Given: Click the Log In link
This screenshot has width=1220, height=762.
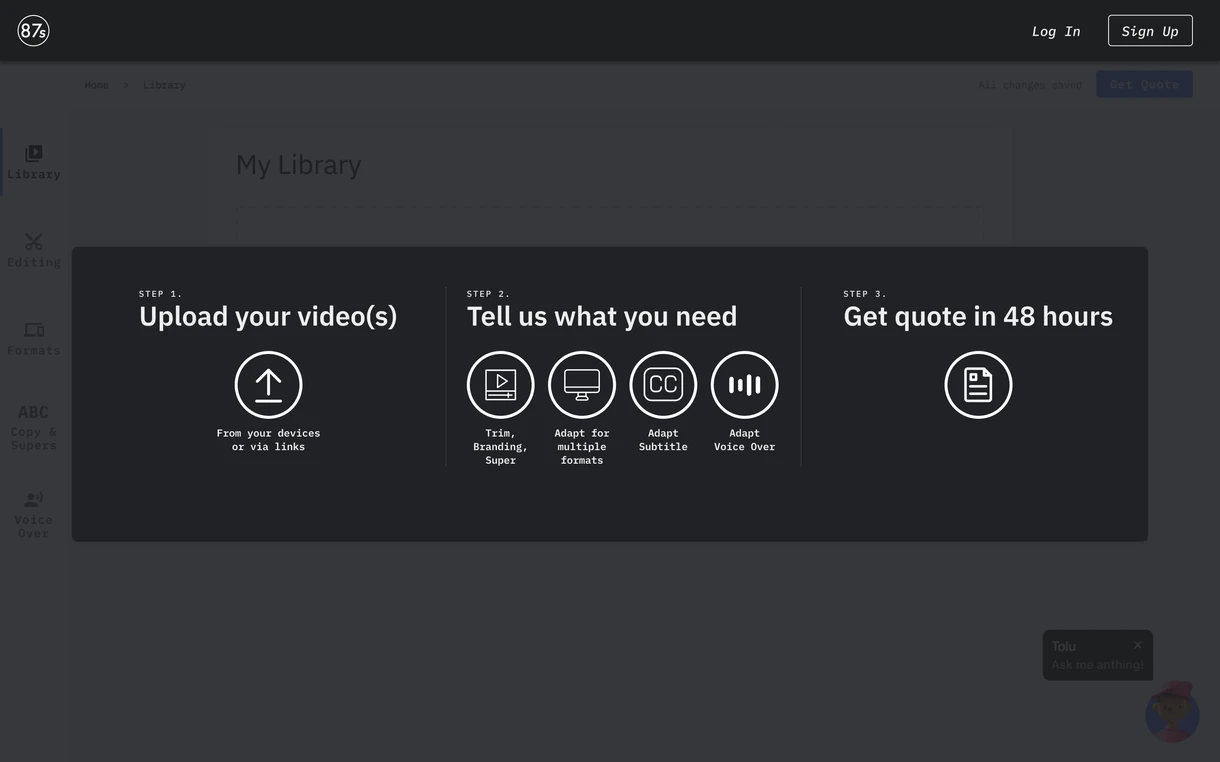Looking at the screenshot, I should tap(1056, 31).
